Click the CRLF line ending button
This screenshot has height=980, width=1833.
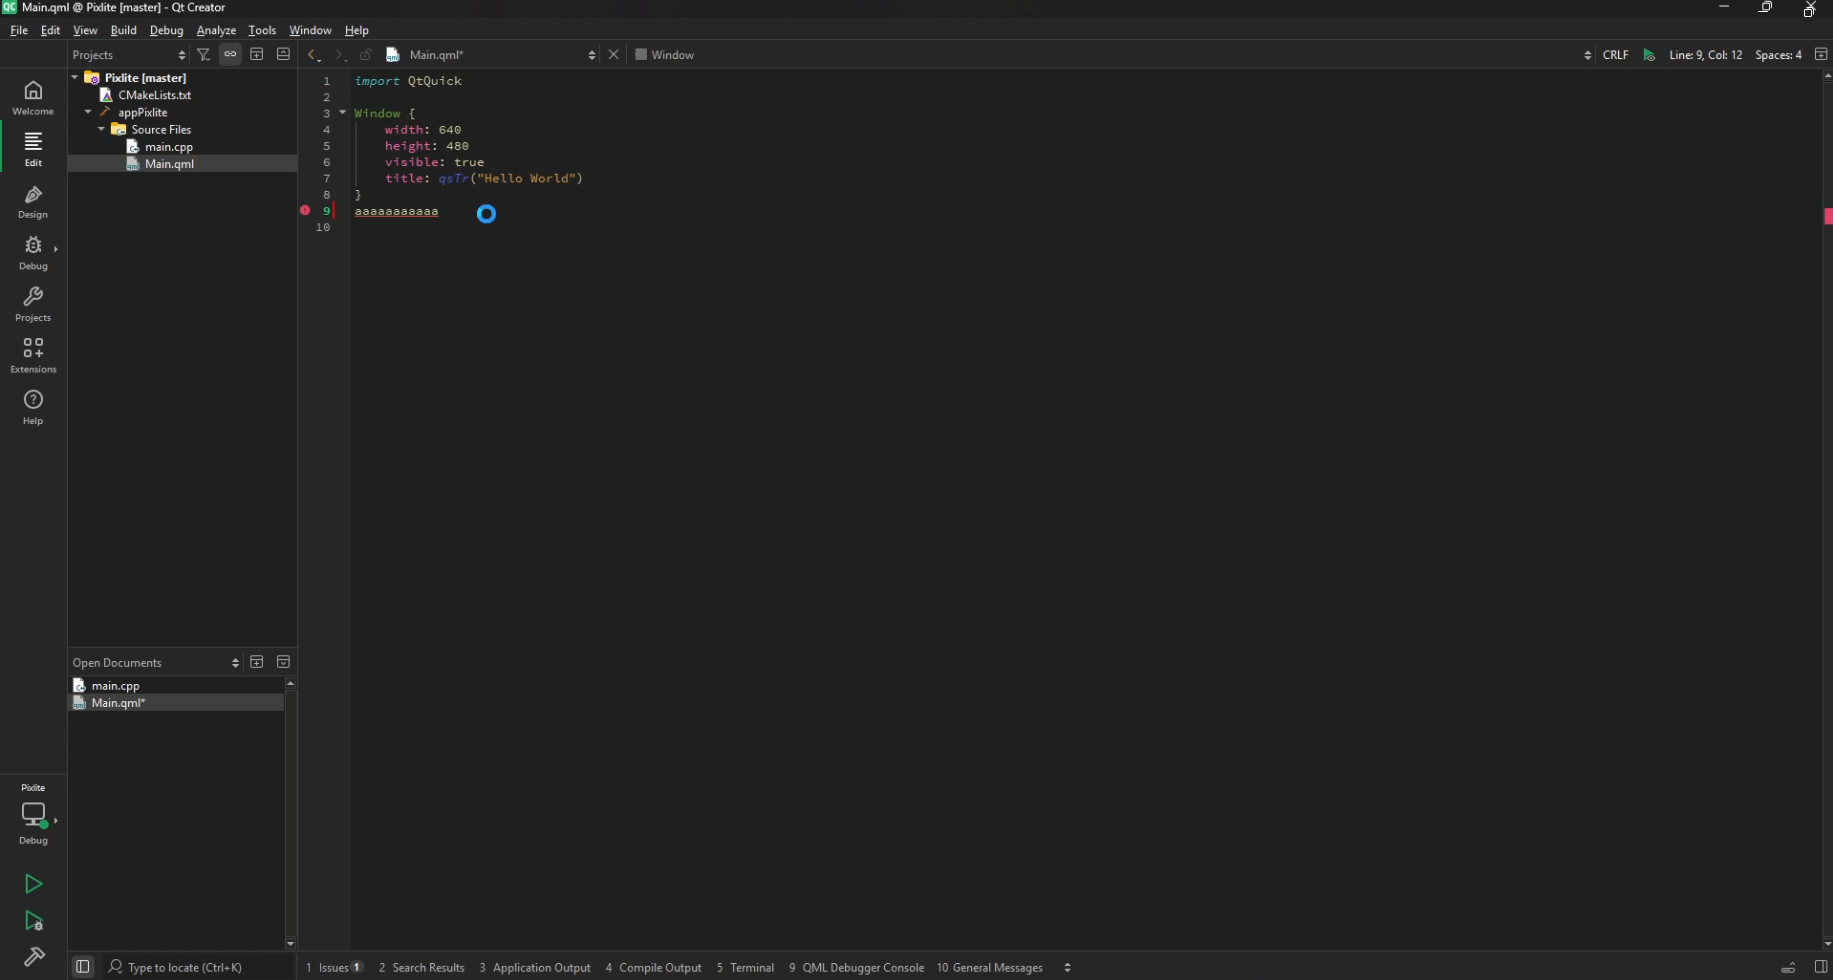(1615, 55)
